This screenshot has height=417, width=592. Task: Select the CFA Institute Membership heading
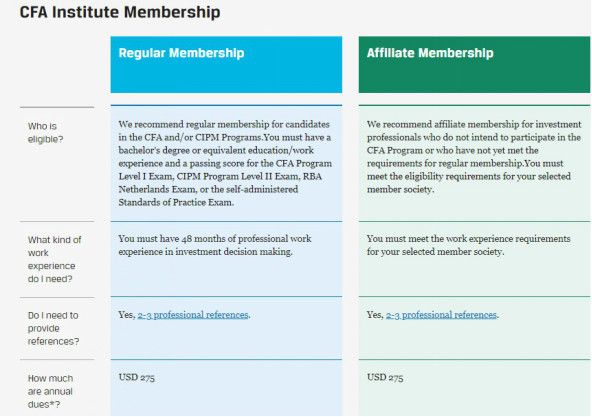(120, 12)
